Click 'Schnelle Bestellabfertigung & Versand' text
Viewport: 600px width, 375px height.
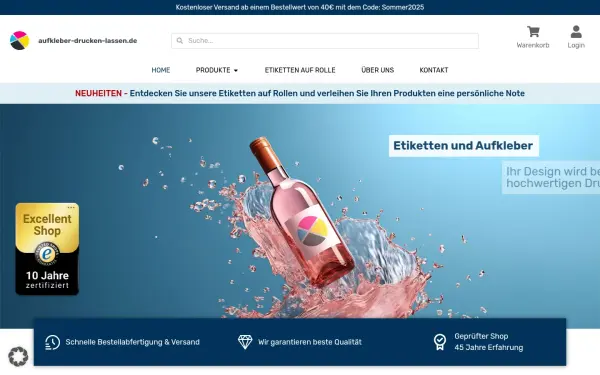tap(133, 342)
